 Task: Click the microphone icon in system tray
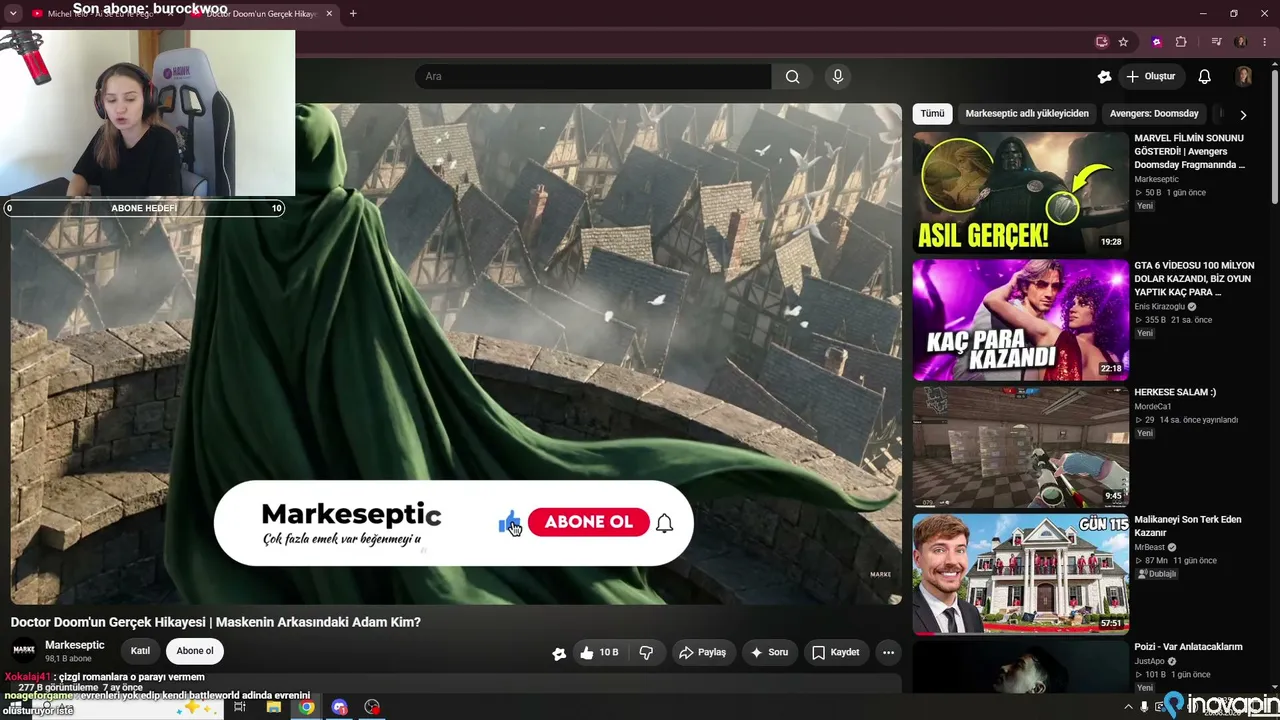[1144, 707]
